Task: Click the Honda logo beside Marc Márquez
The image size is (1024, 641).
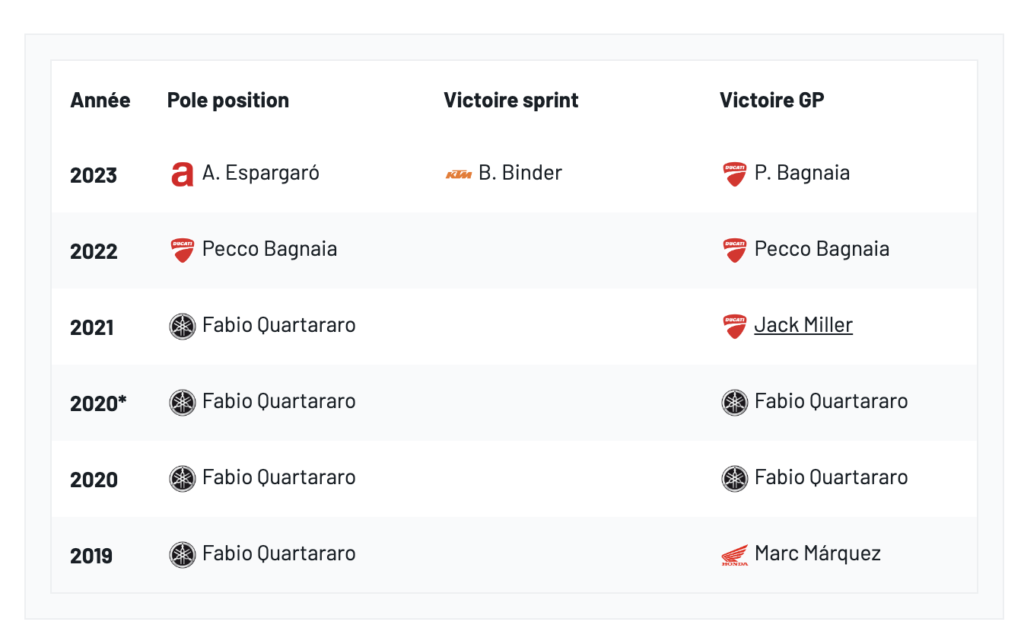Action: pos(734,555)
